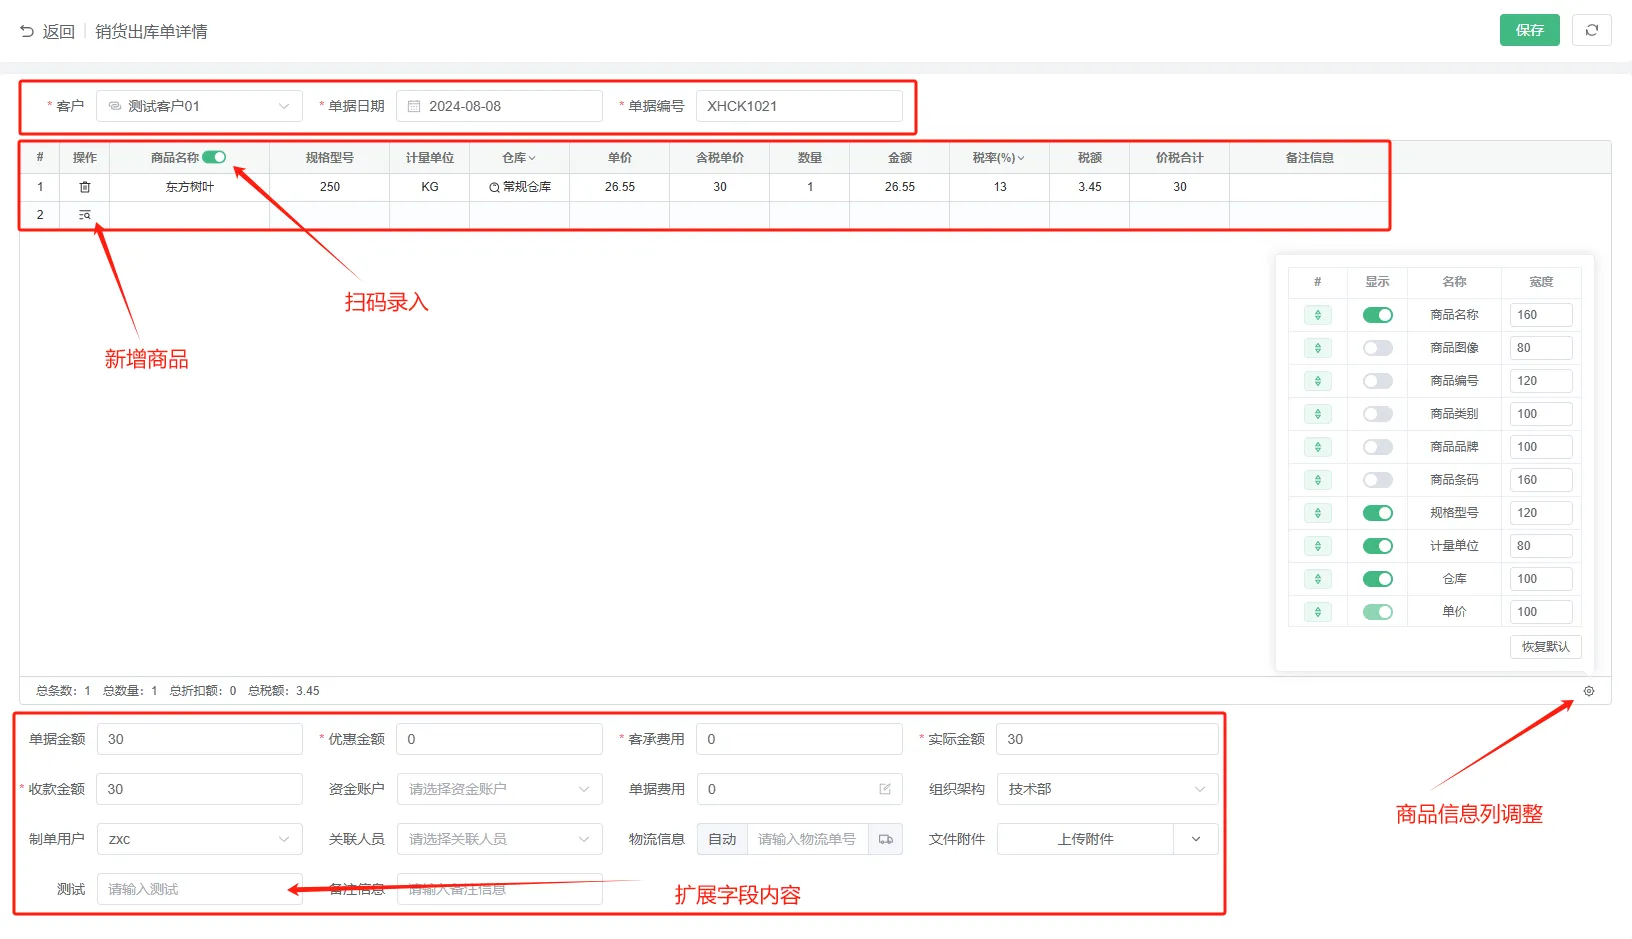1632x939 pixels.
Task: Open the 客户 dropdown showing 测试客户01
Action: point(199,106)
